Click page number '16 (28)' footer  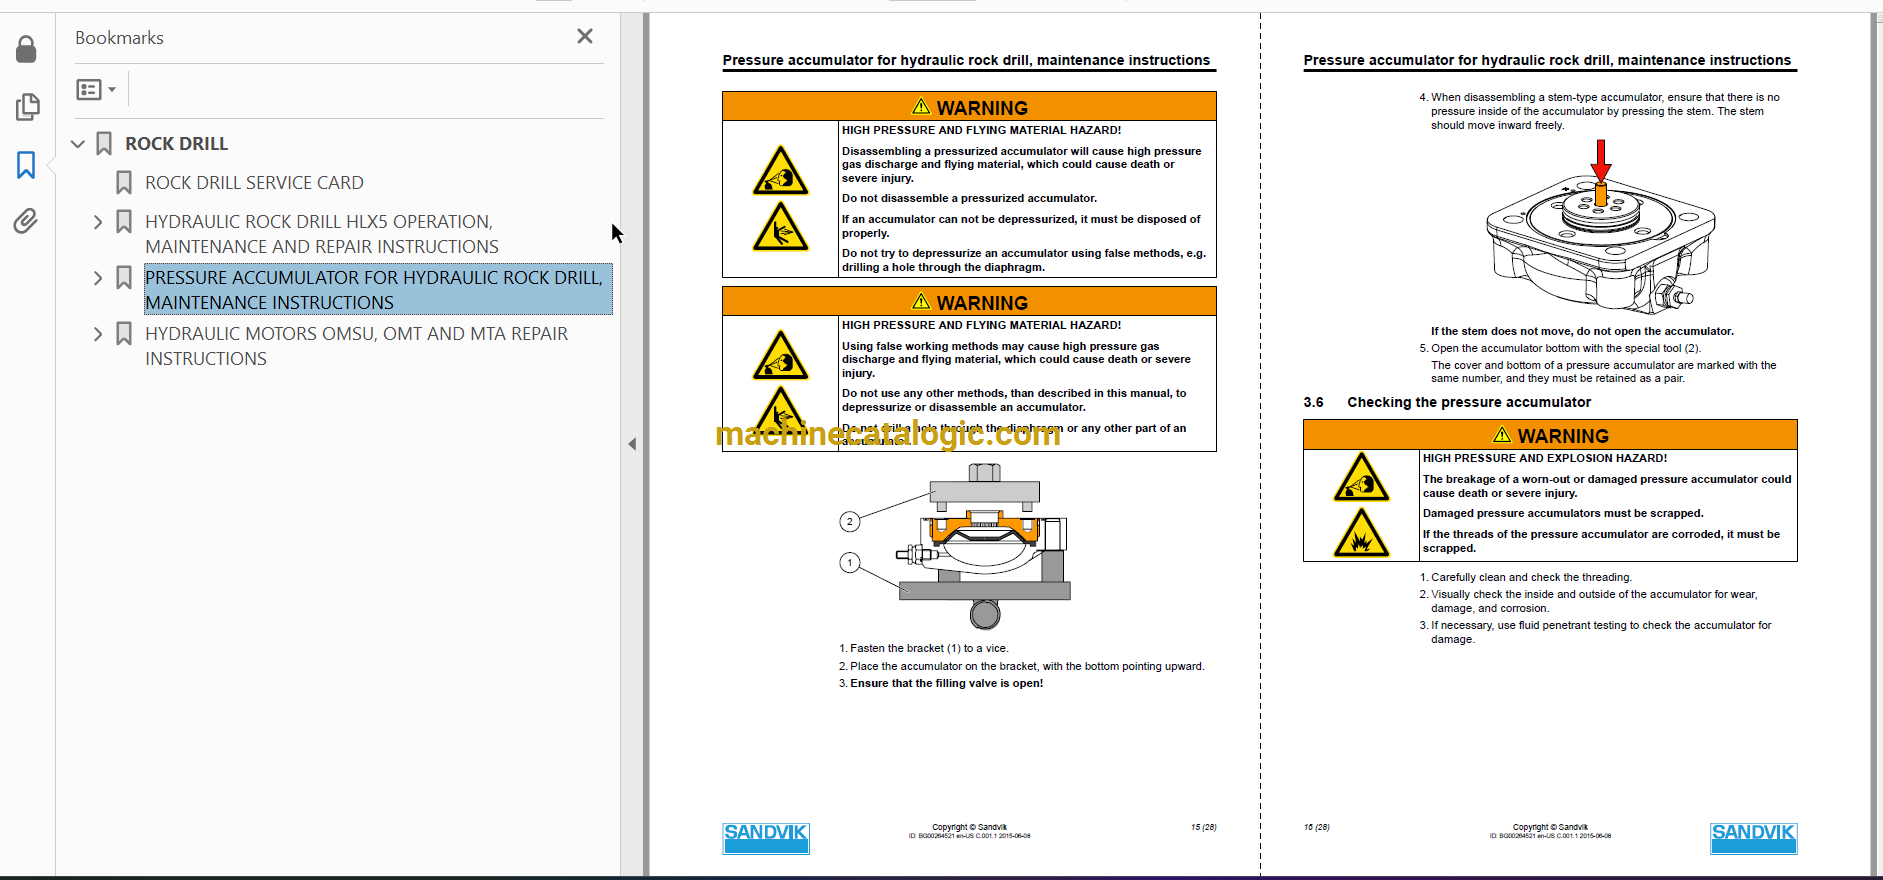coord(1317,827)
